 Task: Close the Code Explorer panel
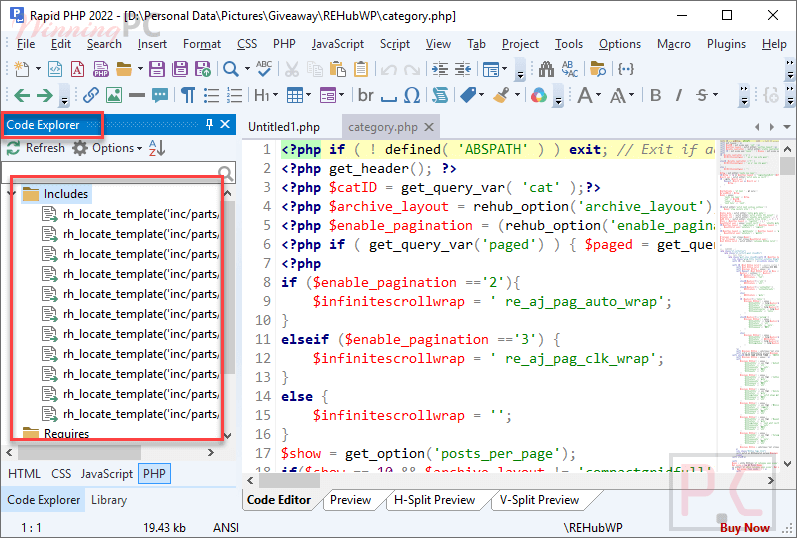coord(225,124)
